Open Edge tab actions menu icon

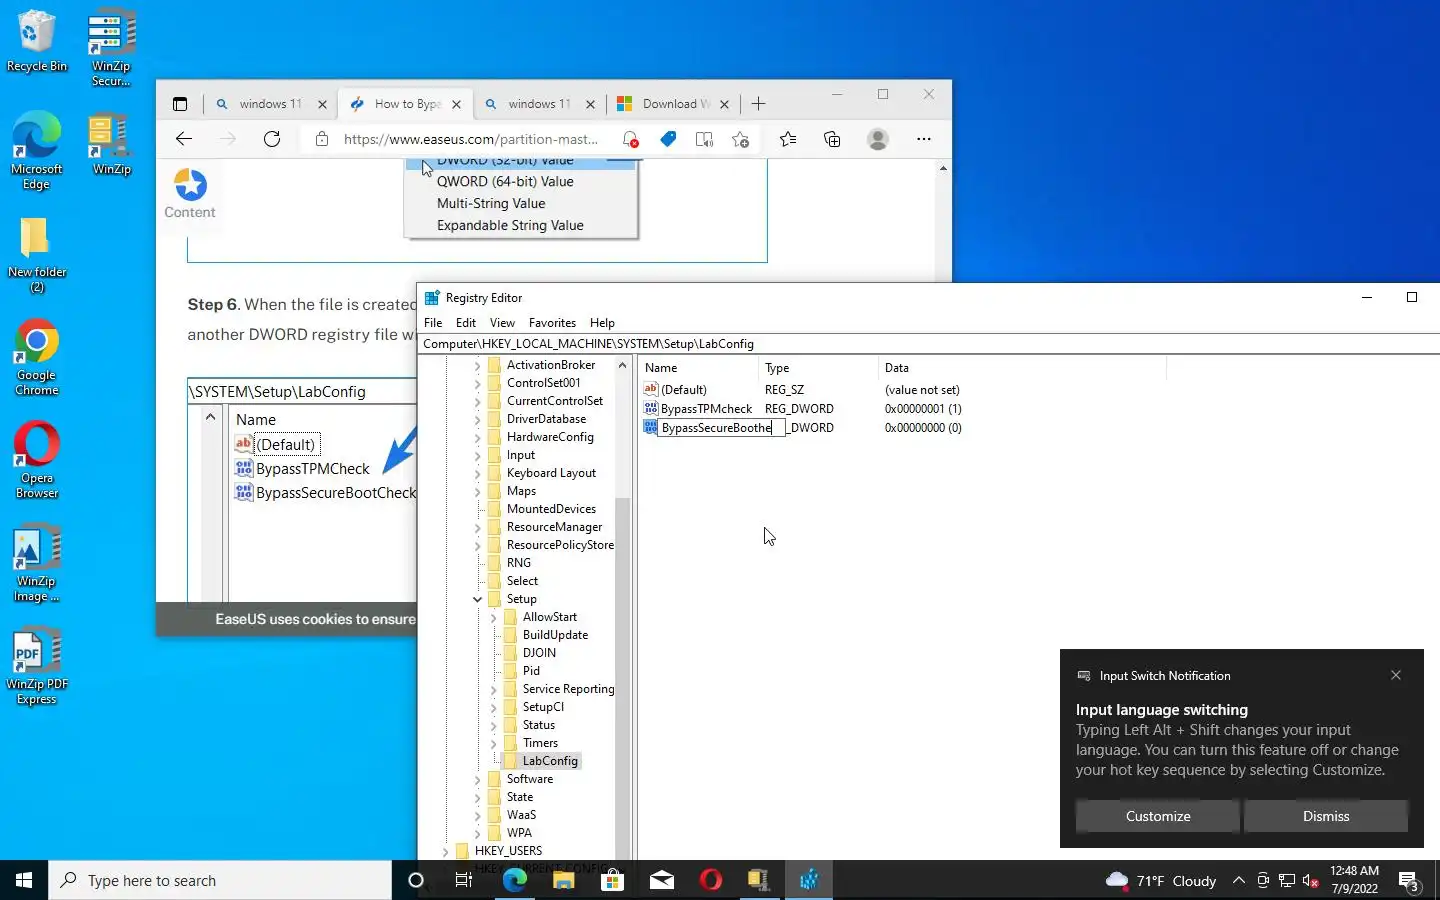180,104
